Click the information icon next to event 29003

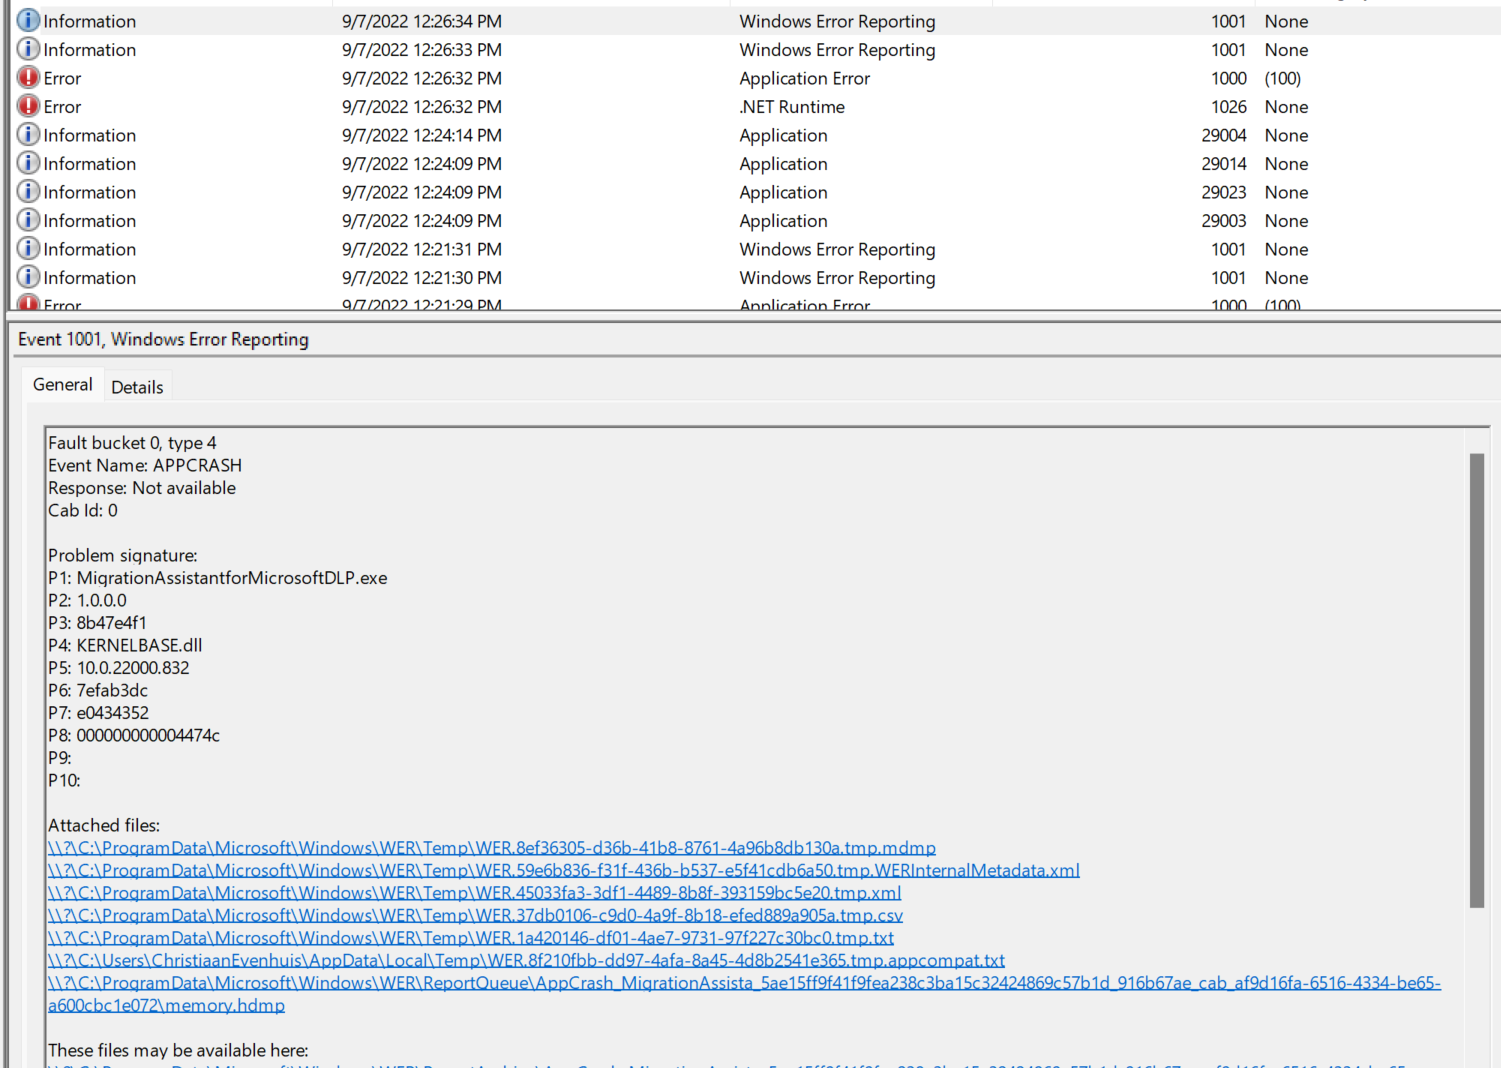coord(28,219)
